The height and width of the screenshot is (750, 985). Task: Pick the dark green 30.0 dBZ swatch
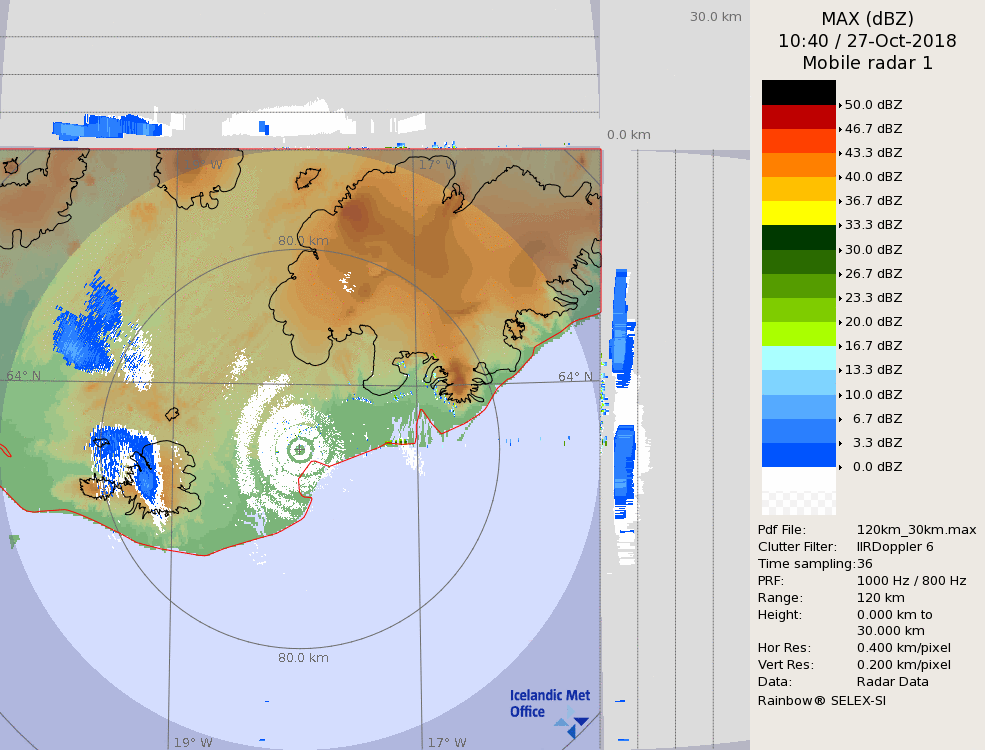pyautogui.click(x=798, y=237)
